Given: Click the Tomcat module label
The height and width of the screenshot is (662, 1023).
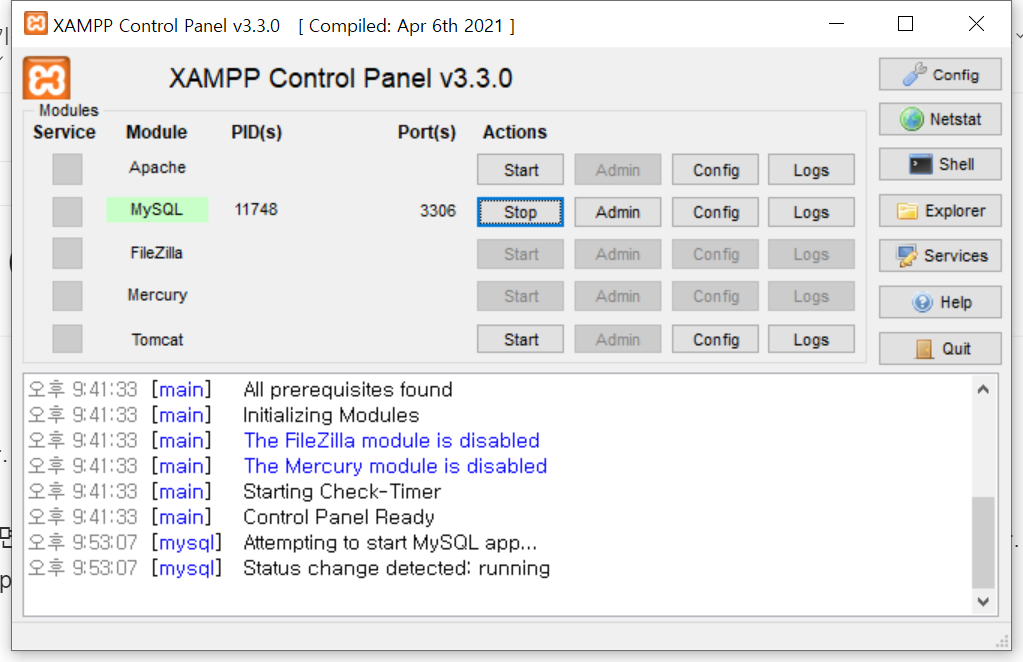Looking at the screenshot, I should (x=157, y=340).
